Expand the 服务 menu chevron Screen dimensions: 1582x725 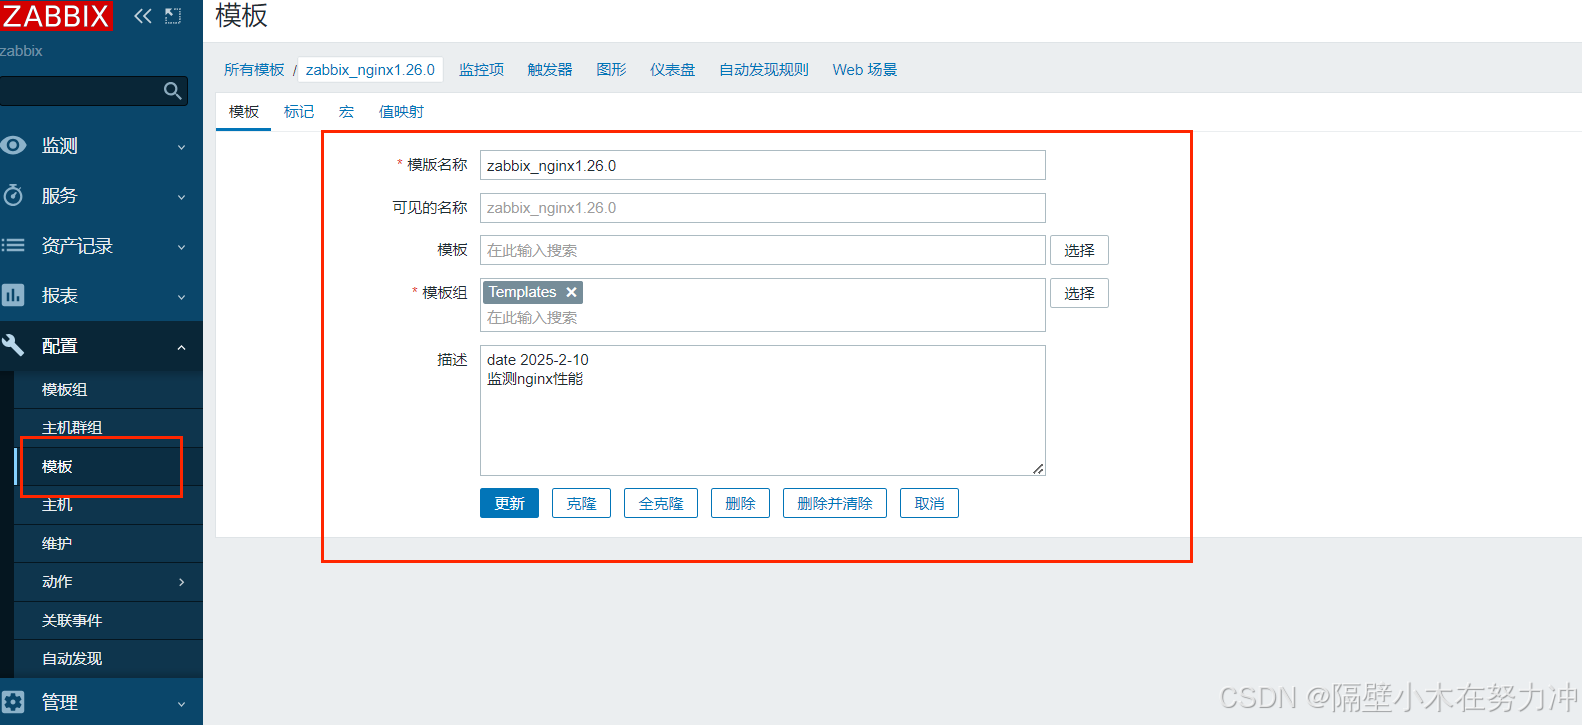pos(181,197)
